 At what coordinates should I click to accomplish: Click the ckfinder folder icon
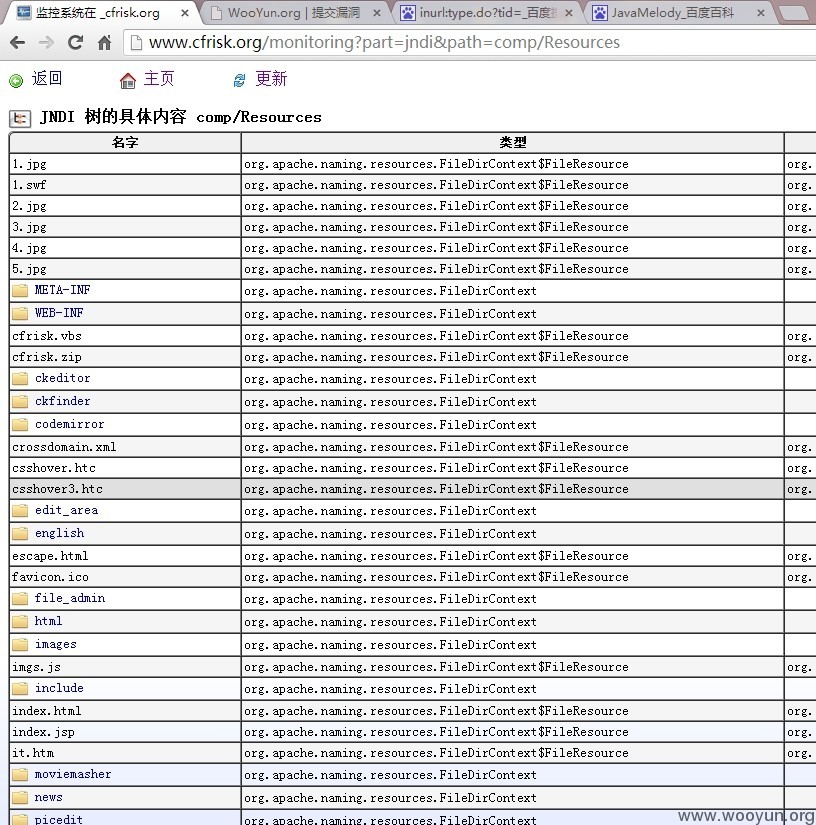[x=20, y=401]
